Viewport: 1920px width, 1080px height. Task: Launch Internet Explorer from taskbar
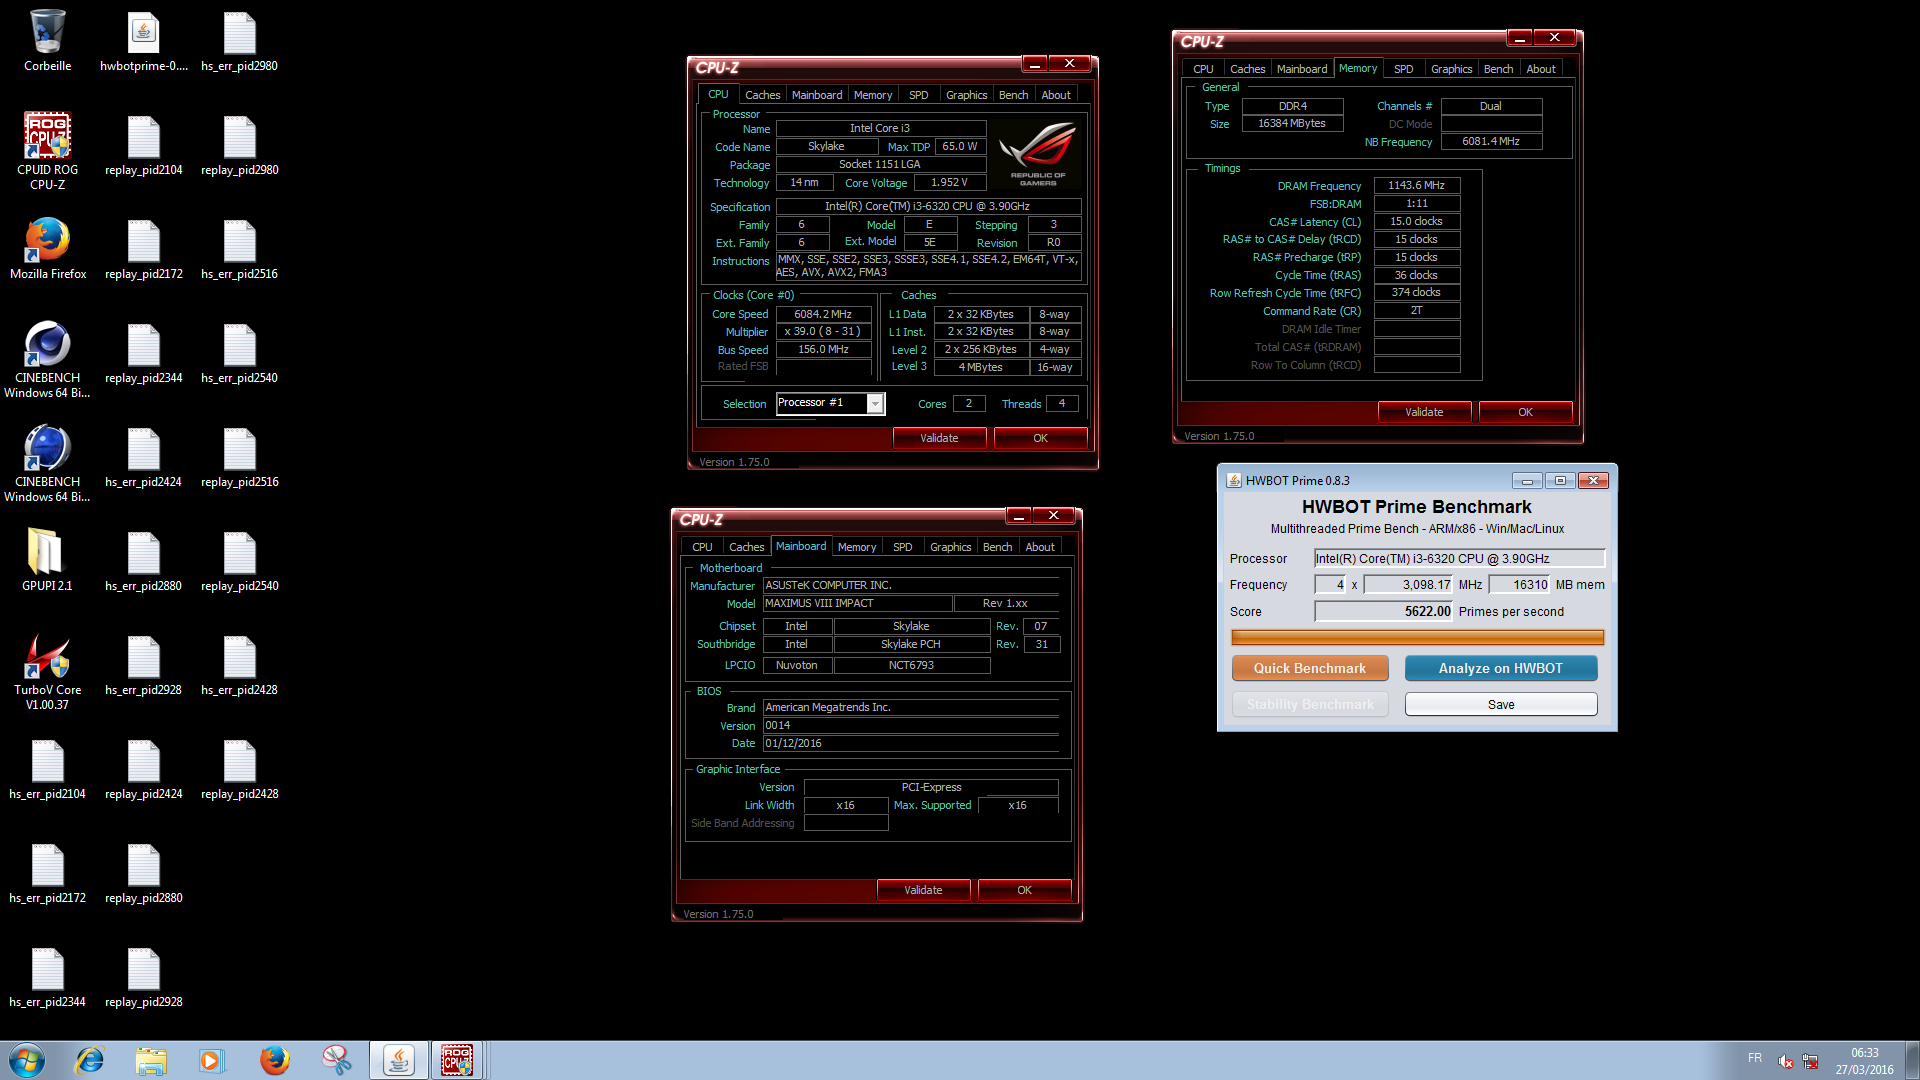coord(90,1060)
